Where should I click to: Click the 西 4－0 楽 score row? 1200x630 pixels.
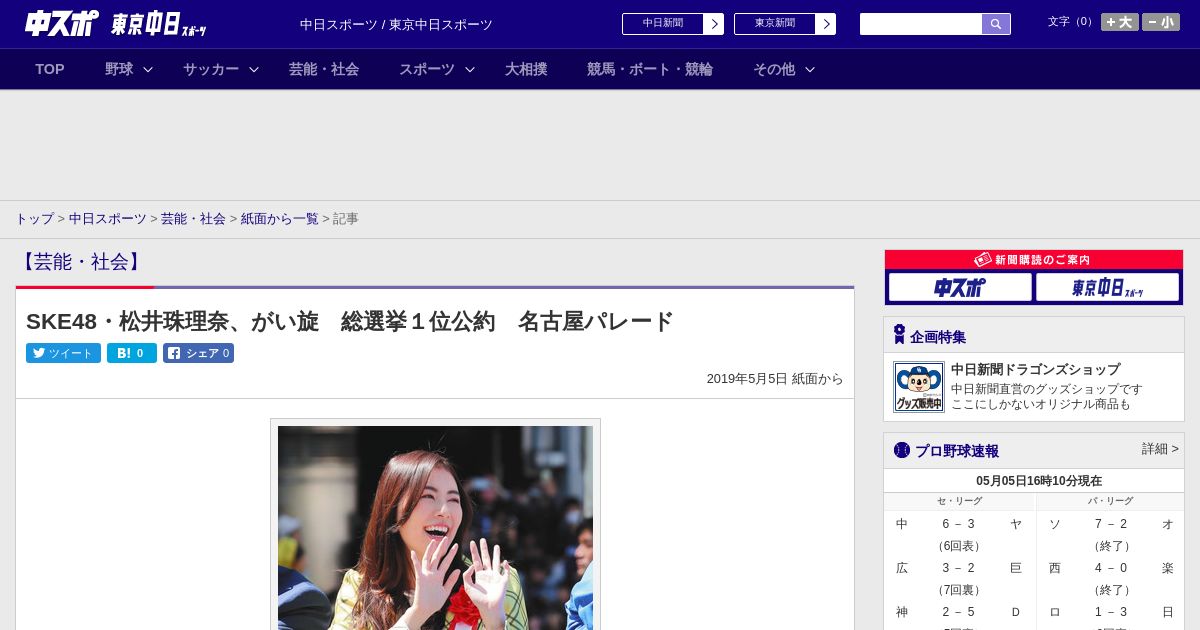1110,568
